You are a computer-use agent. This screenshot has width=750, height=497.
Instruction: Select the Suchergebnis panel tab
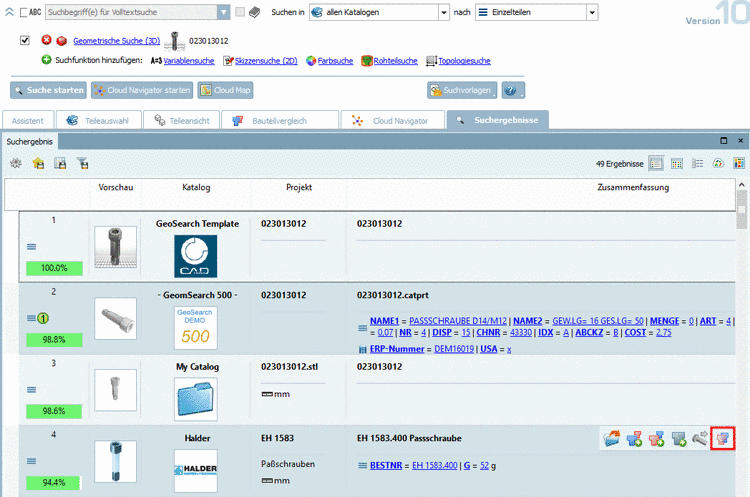[x=30, y=142]
